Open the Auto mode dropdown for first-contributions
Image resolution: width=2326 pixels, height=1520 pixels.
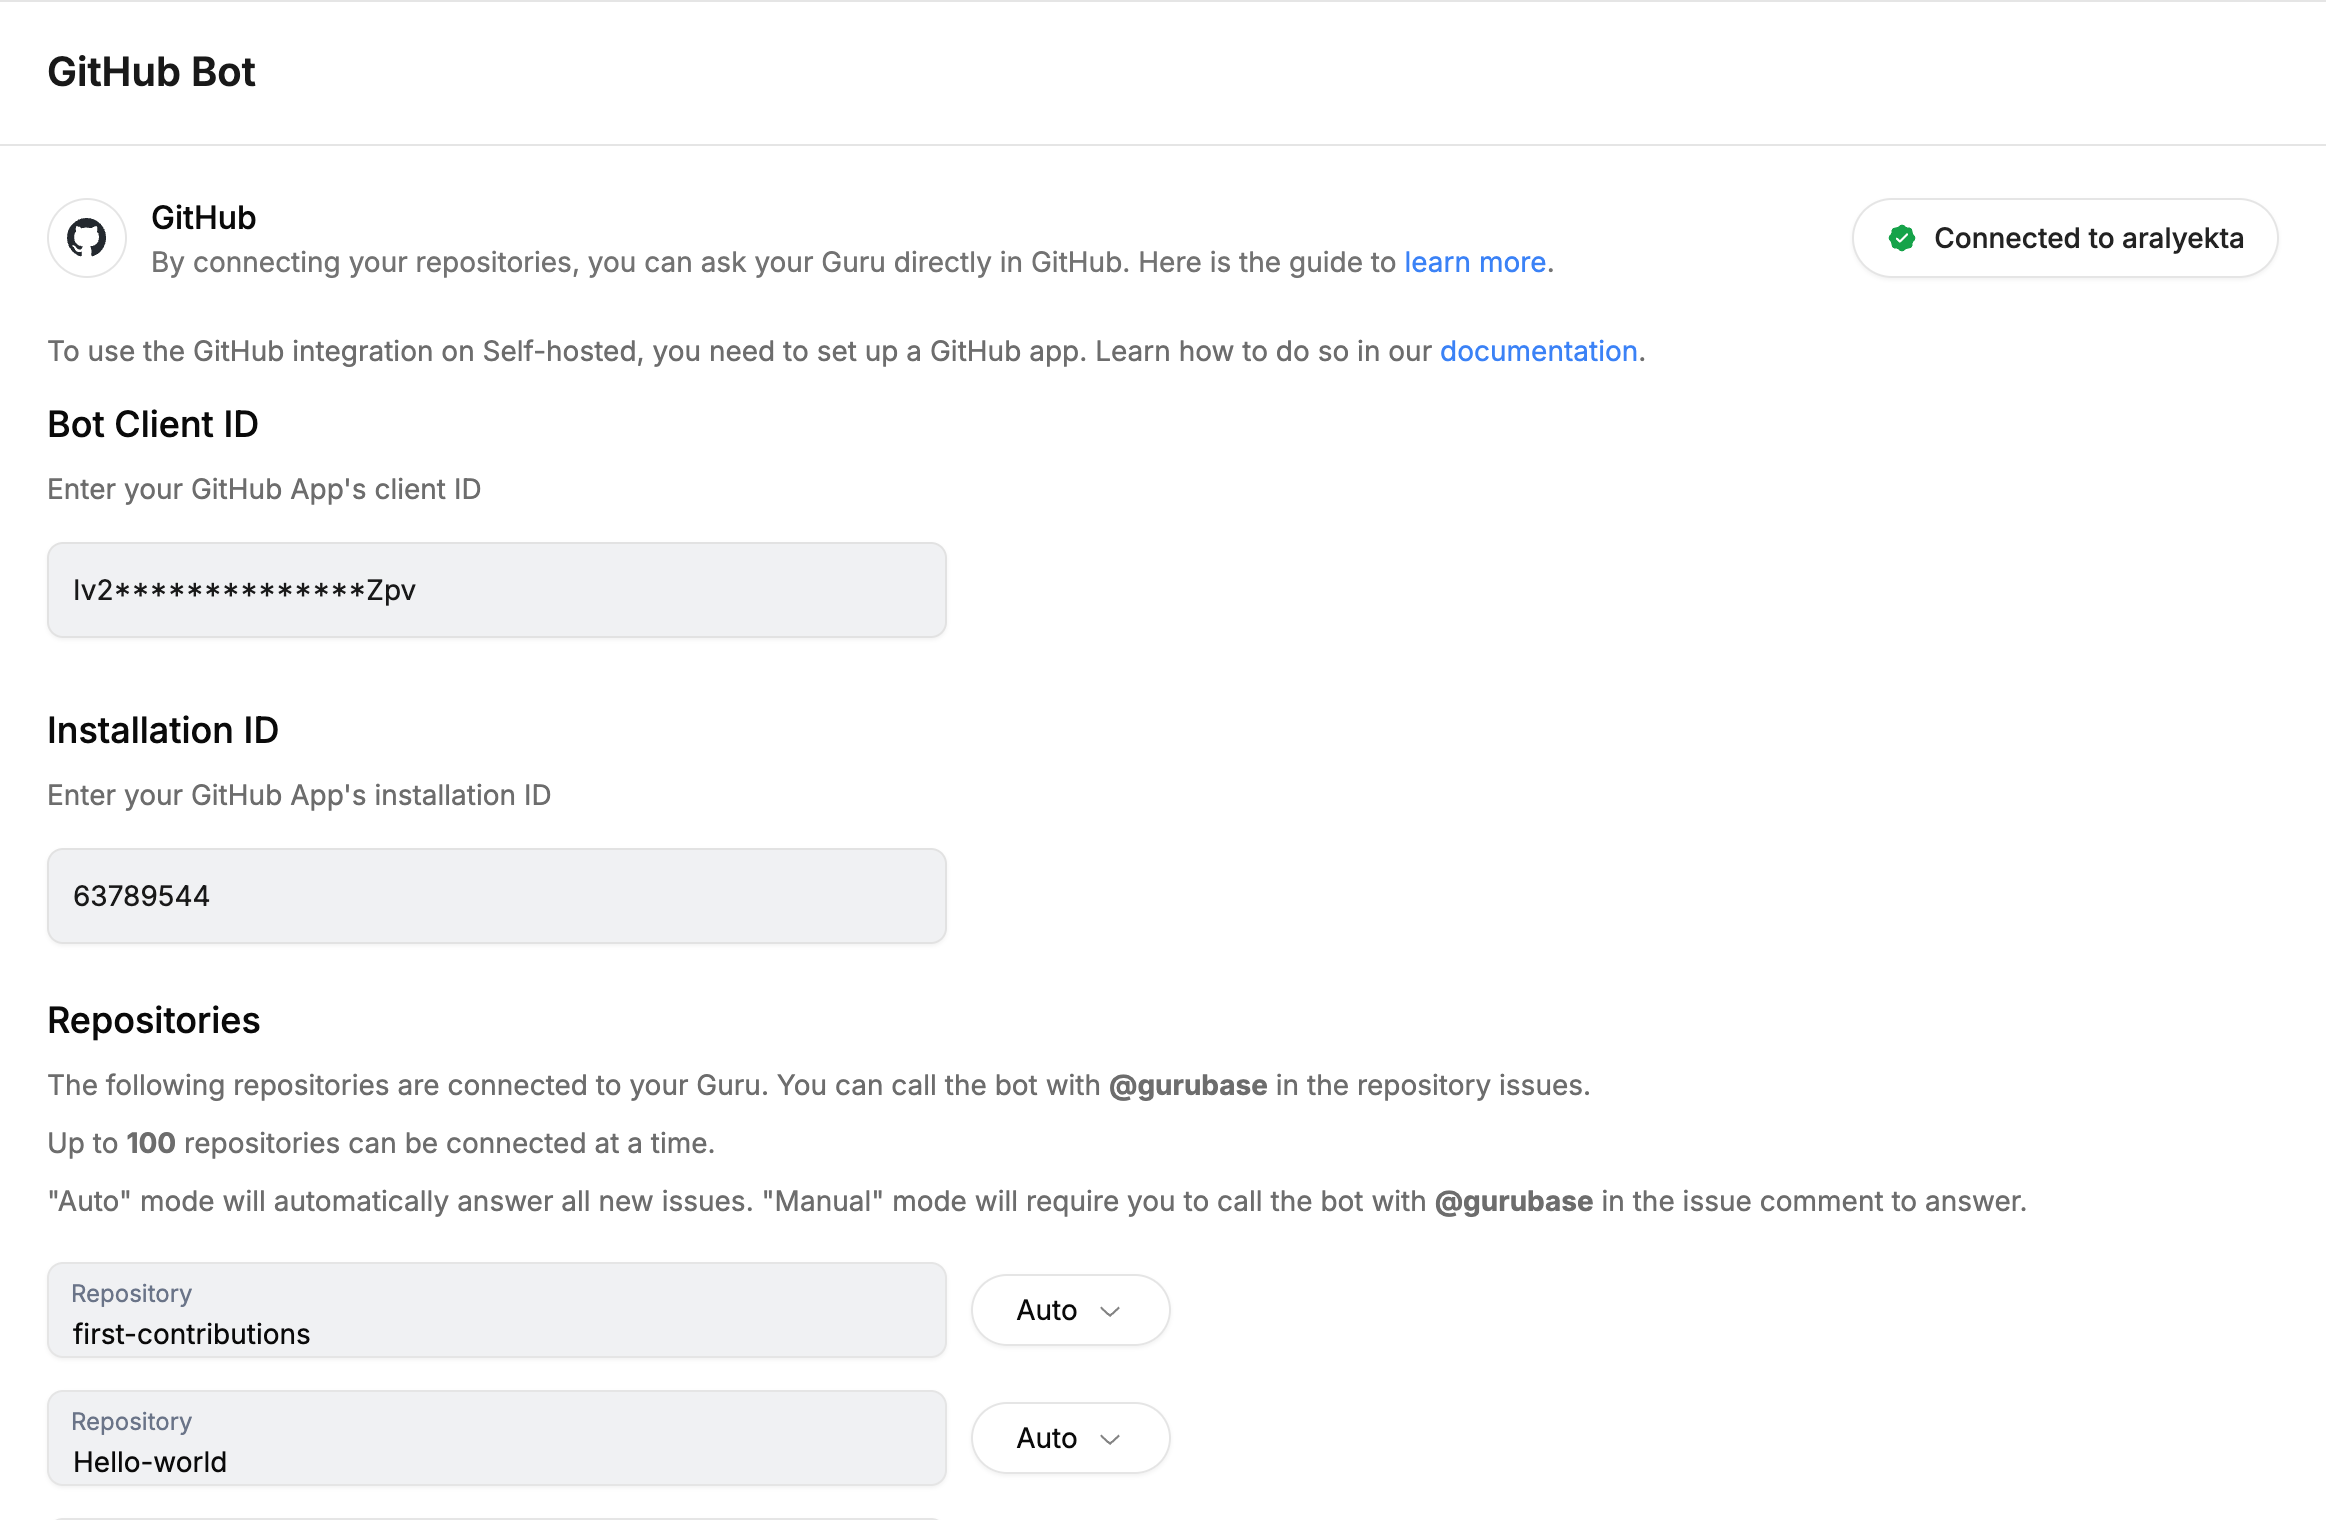pos(1069,1310)
